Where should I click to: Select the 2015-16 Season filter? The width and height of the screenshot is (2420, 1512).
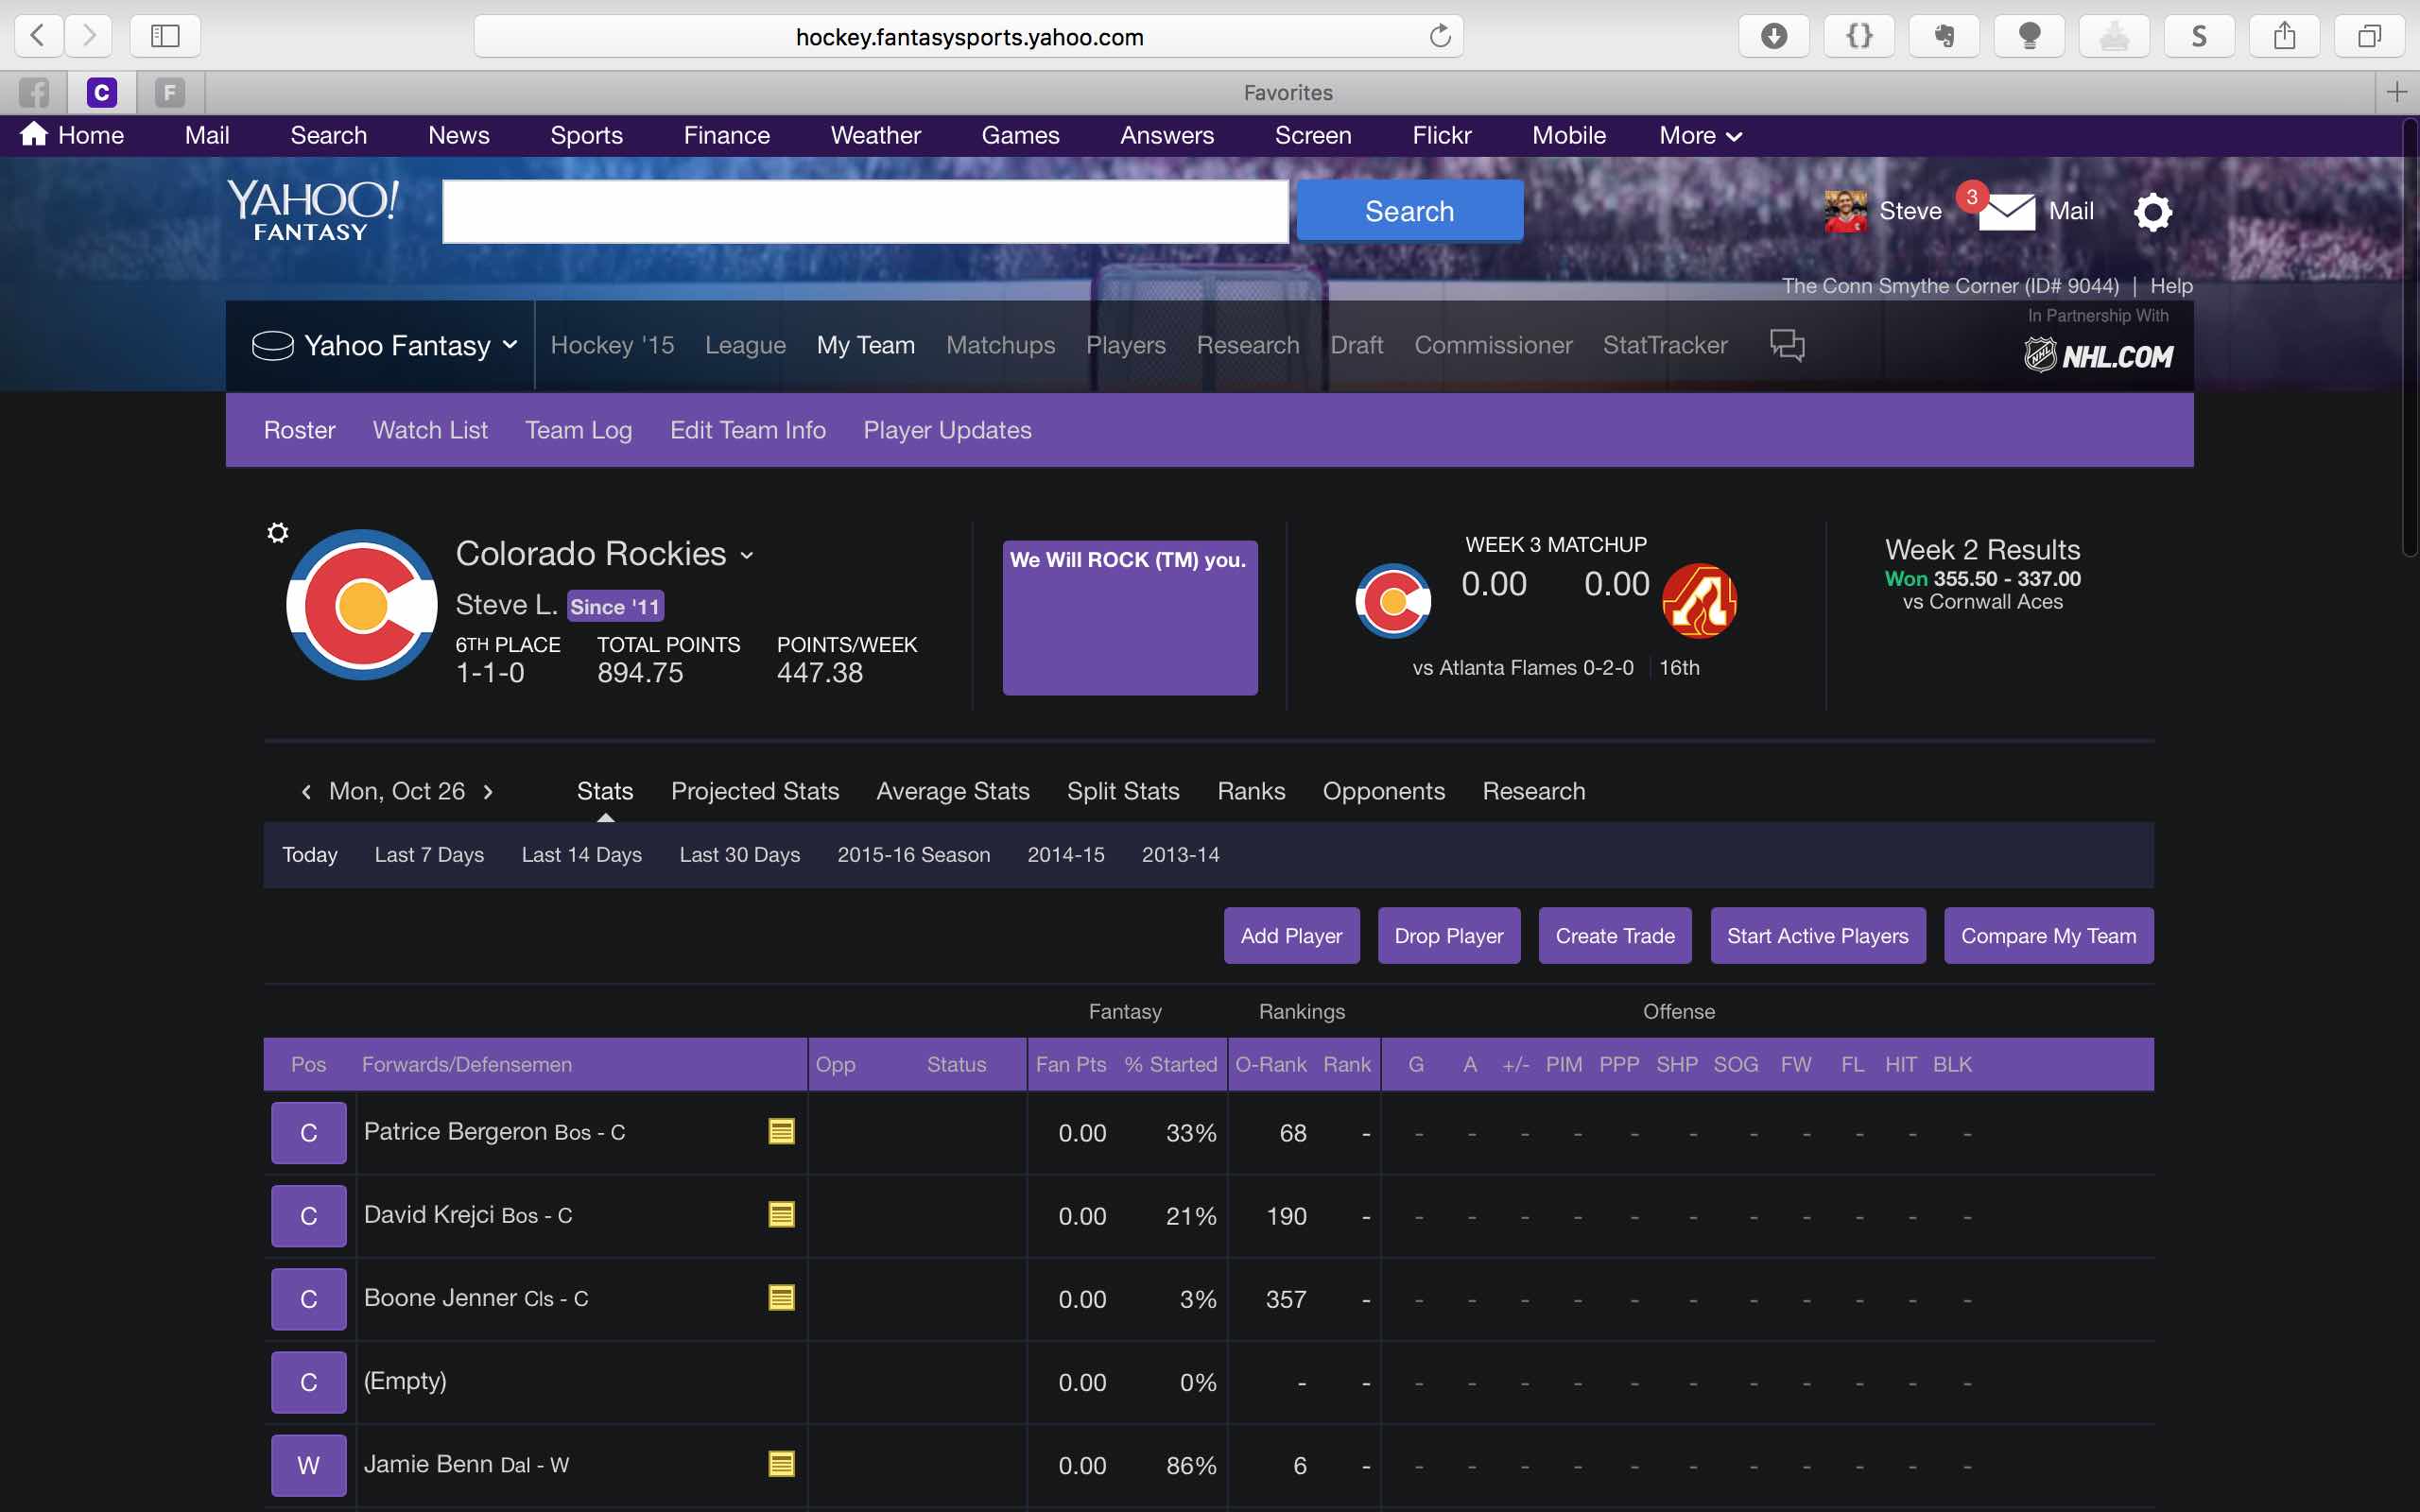pos(913,854)
